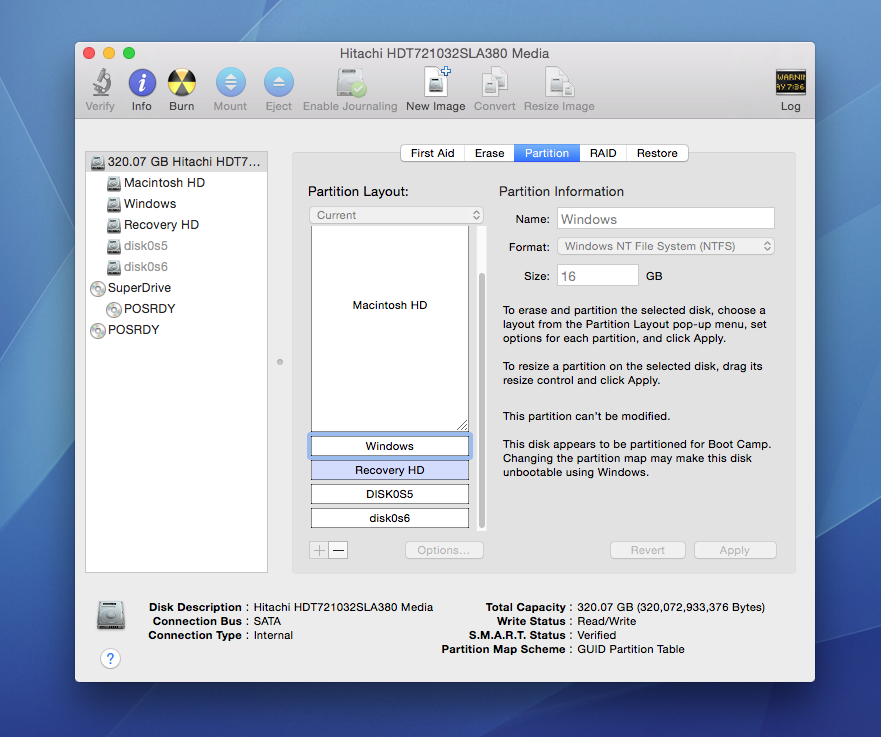Select the Windows partition block

tap(390, 446)
